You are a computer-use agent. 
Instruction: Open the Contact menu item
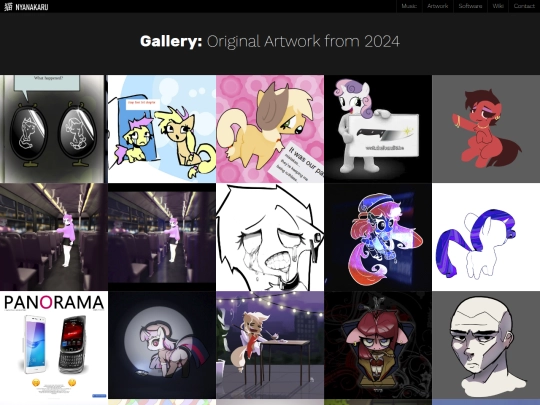click(524, 6)
